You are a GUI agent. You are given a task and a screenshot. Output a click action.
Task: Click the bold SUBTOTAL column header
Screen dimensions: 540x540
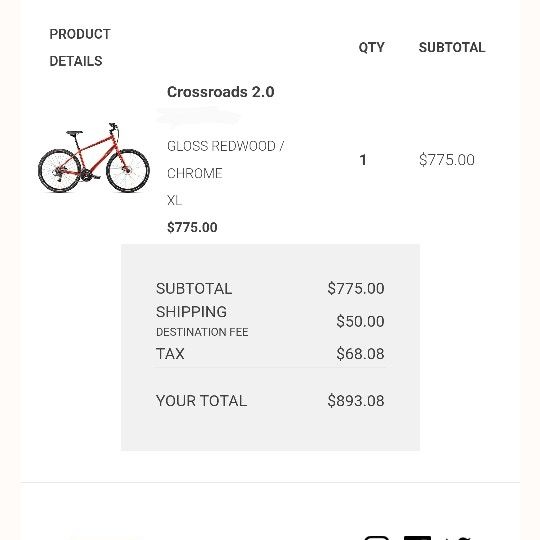tap(452, 48)
